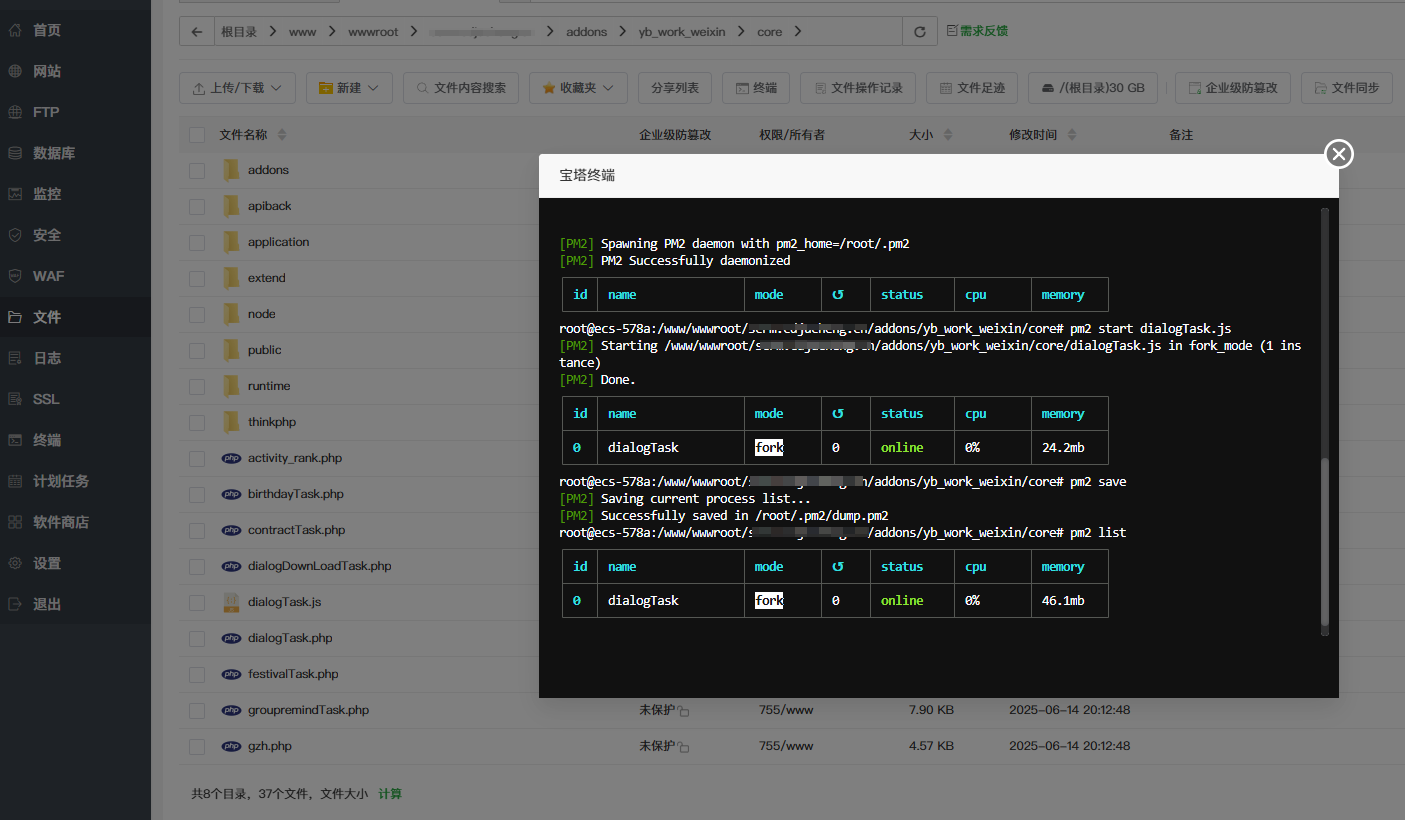
Task: Open 数据库 in the left sidebar
Action: (53, 153)
